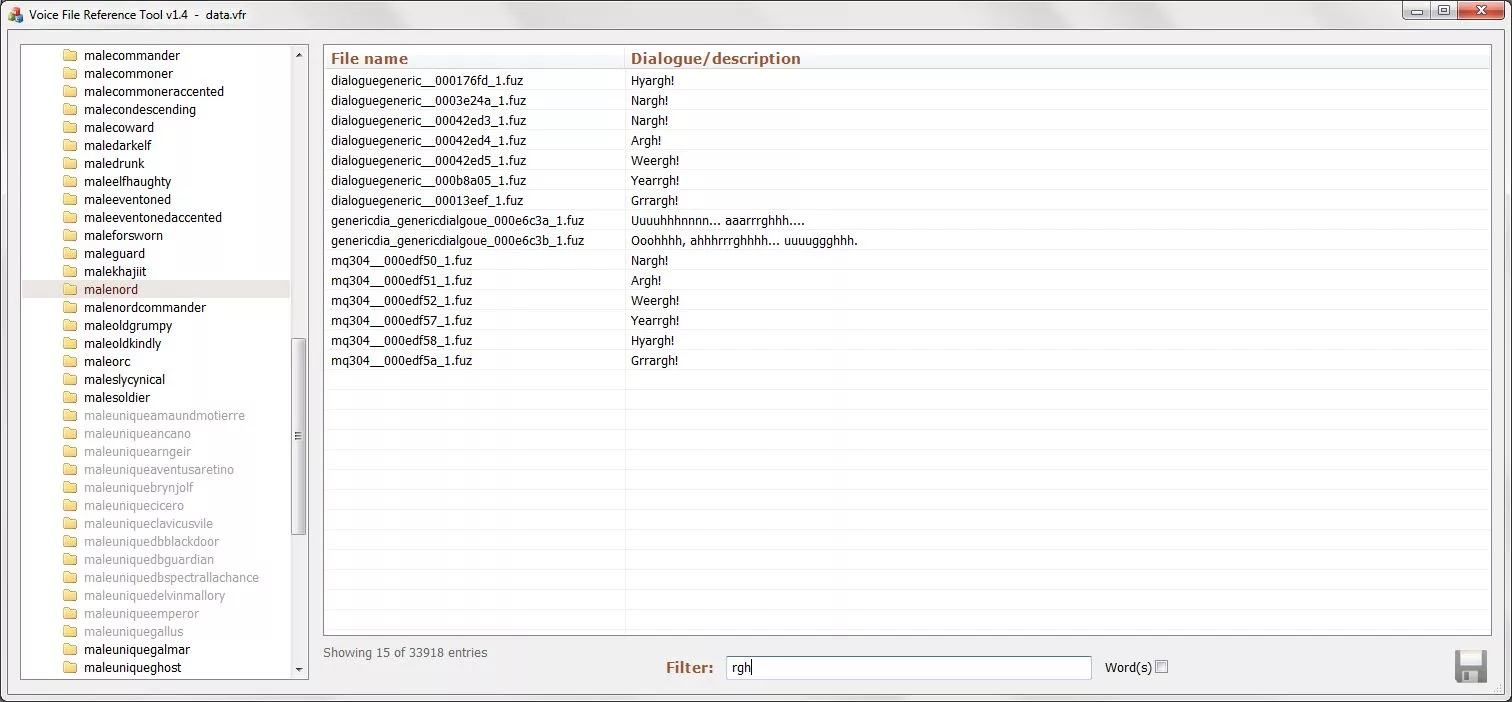Select file mq304__000edf57_1.fuz

click(401, 321)
